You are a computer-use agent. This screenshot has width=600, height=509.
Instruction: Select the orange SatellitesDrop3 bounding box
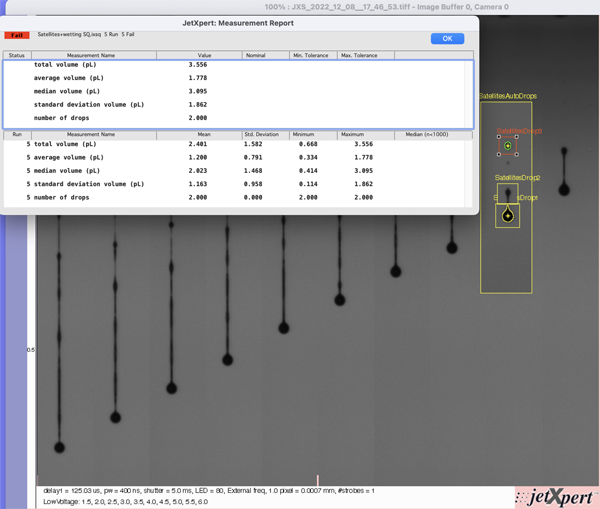[508, 145]
